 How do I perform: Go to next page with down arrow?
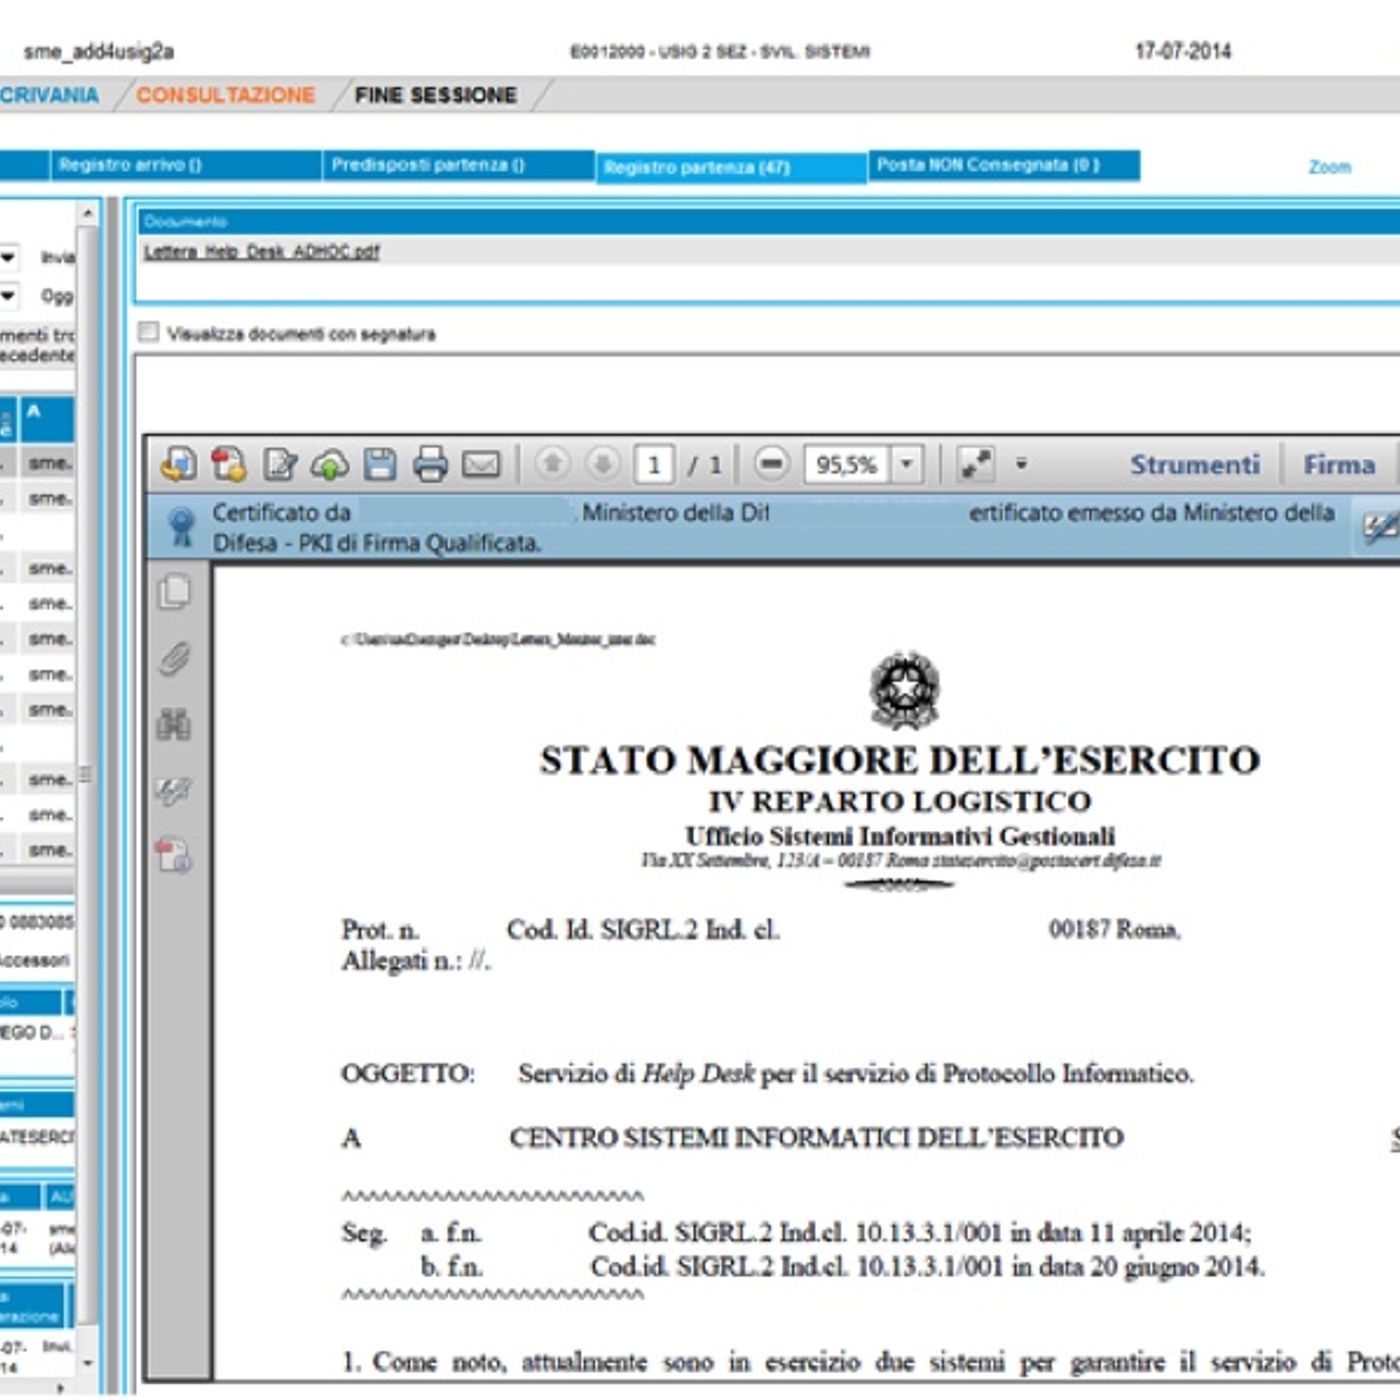coord(602,463)
